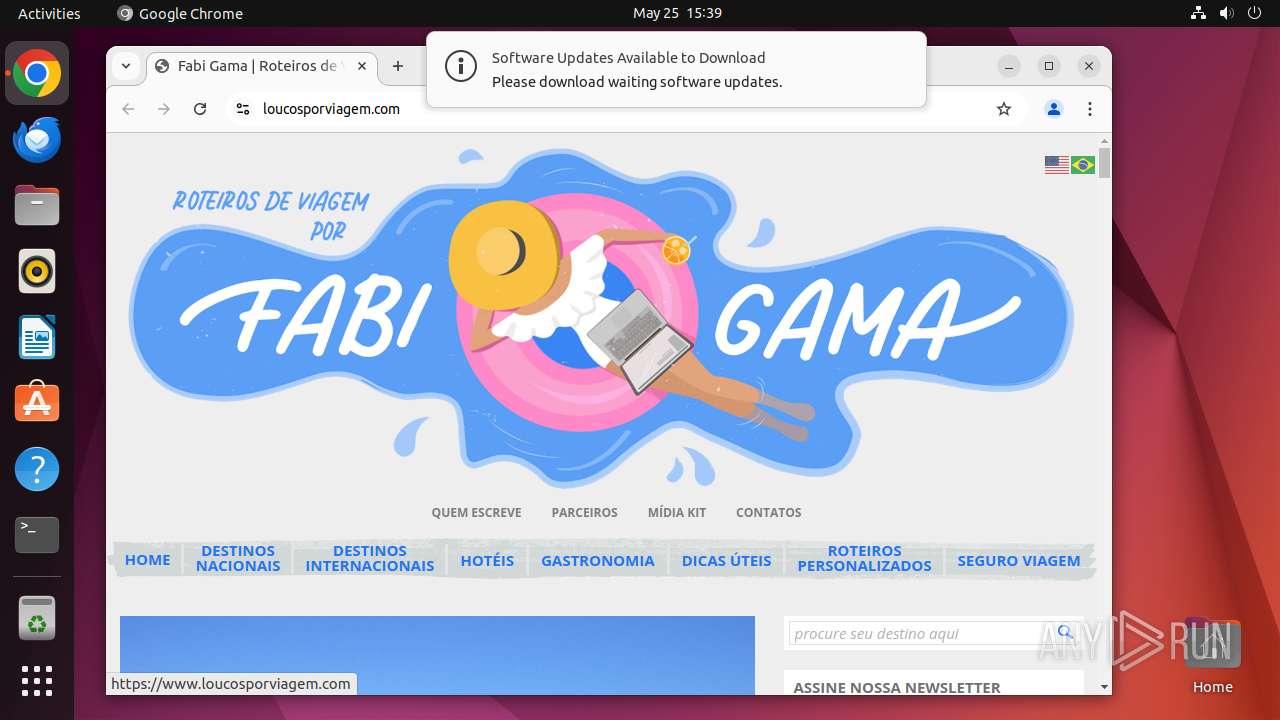Open Google Chrome app menu in top bar
Screen dimensions: 1280x720
180,13
